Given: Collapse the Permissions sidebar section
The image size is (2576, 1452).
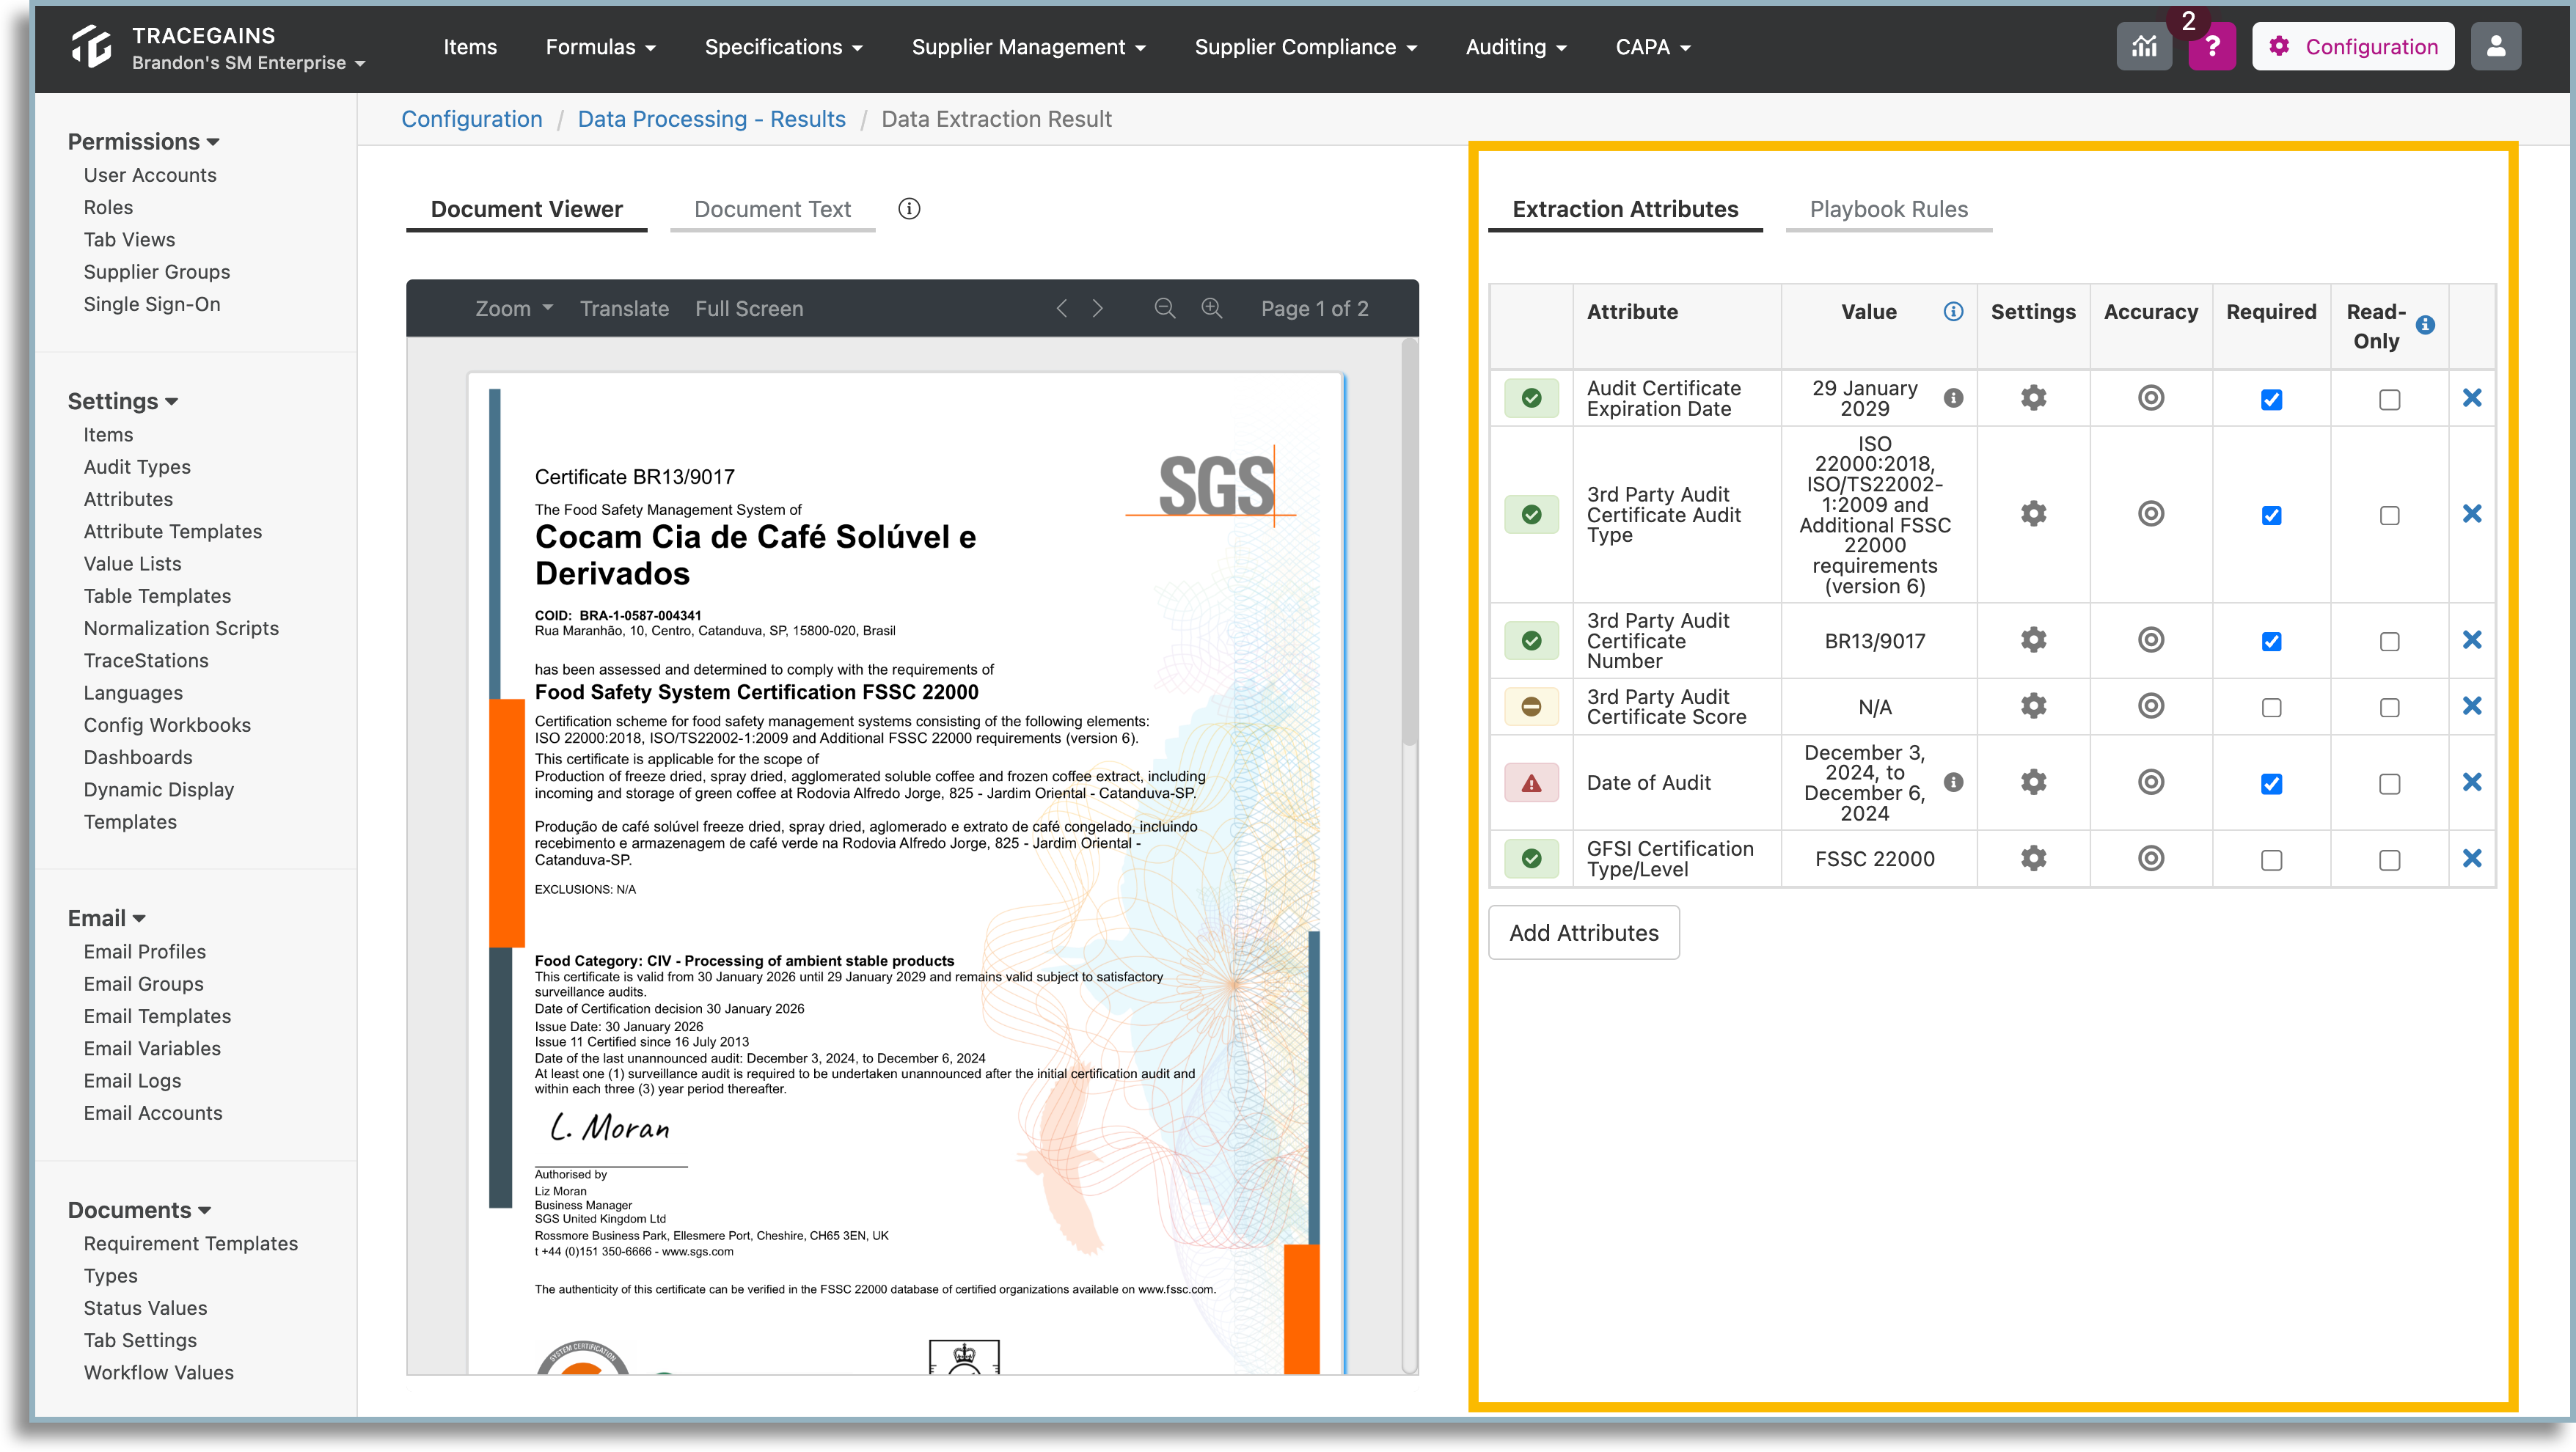Looking at the screenshot, I should [x=143, y=142].
